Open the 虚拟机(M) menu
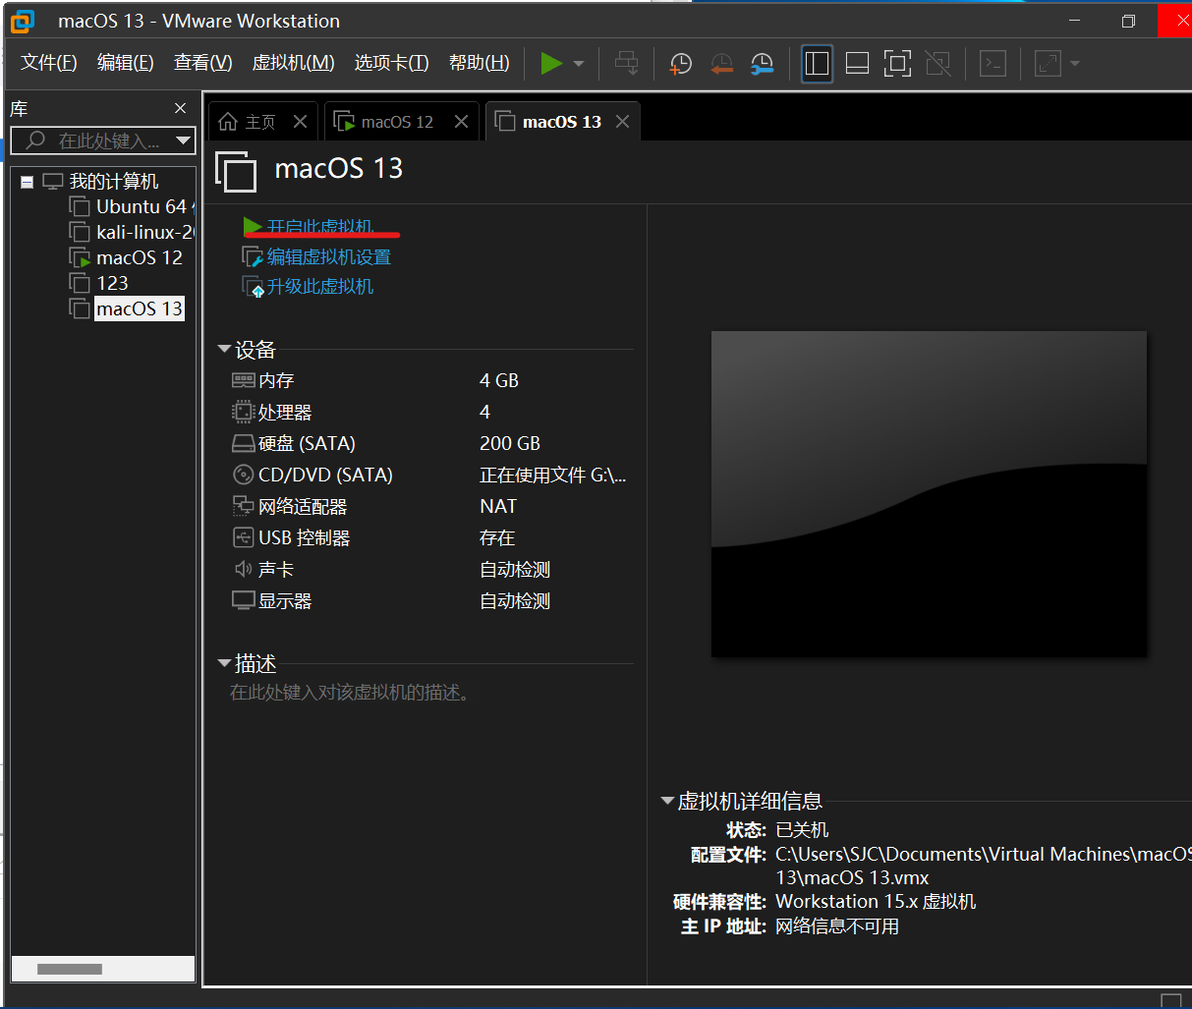This screenshot has height=1009, width=1192. coord(293,62)
